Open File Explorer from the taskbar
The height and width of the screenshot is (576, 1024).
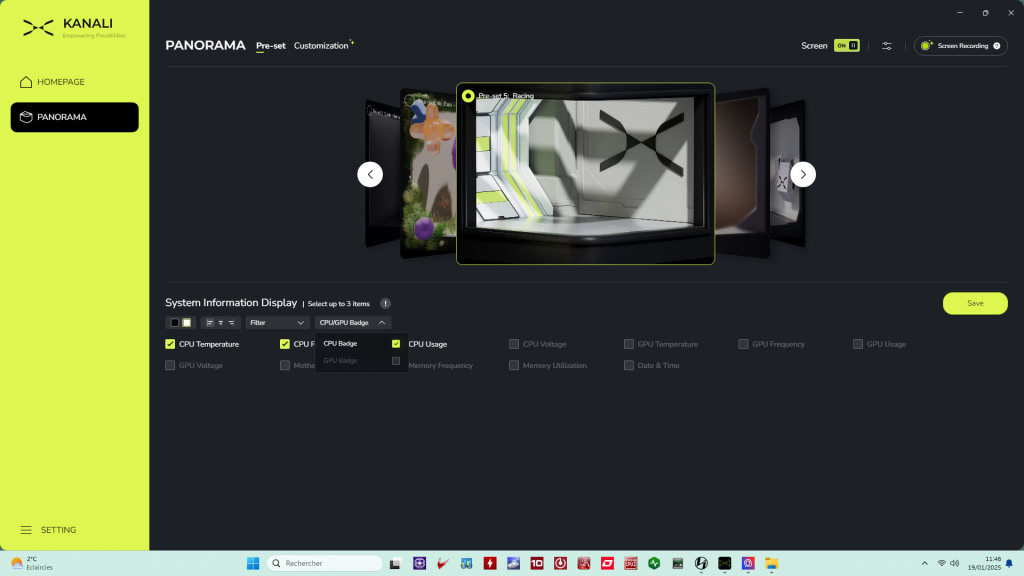(771, 563)
